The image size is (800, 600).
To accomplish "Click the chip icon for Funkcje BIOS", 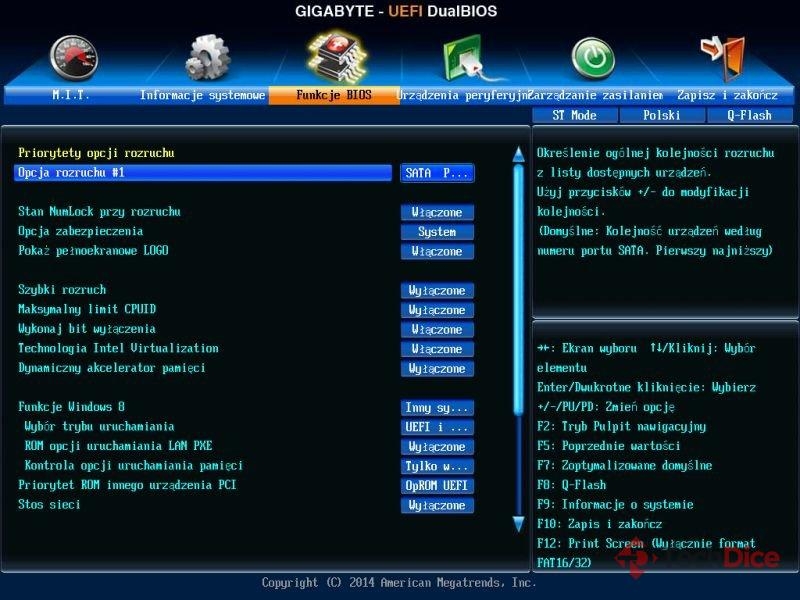I will 337,57.
